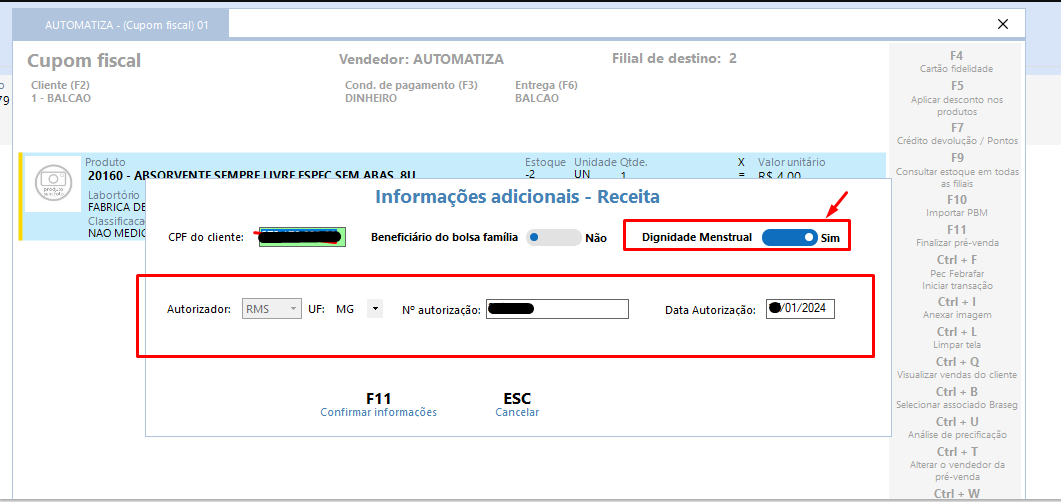
Task: Click Ctrl + U Análise de precificação
Action: coord(957,428)
